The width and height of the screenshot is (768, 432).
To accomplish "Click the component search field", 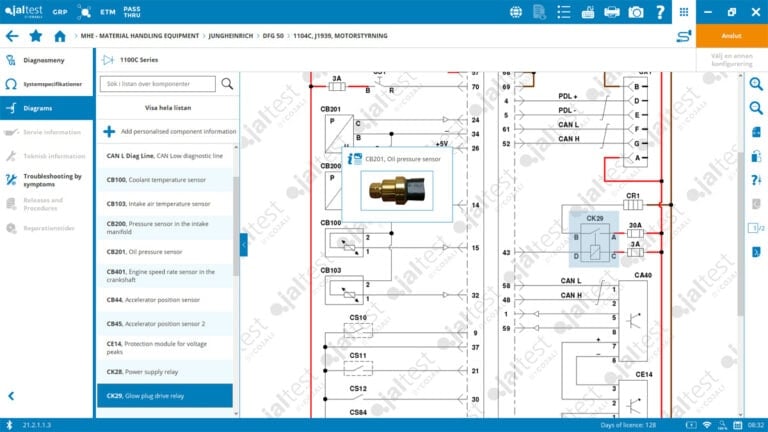I will tap(157, 84).
